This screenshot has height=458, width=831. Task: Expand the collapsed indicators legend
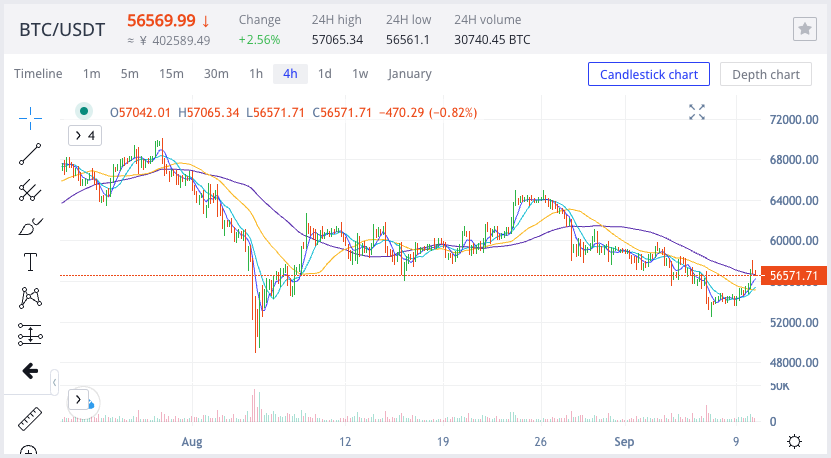point(83,135)
